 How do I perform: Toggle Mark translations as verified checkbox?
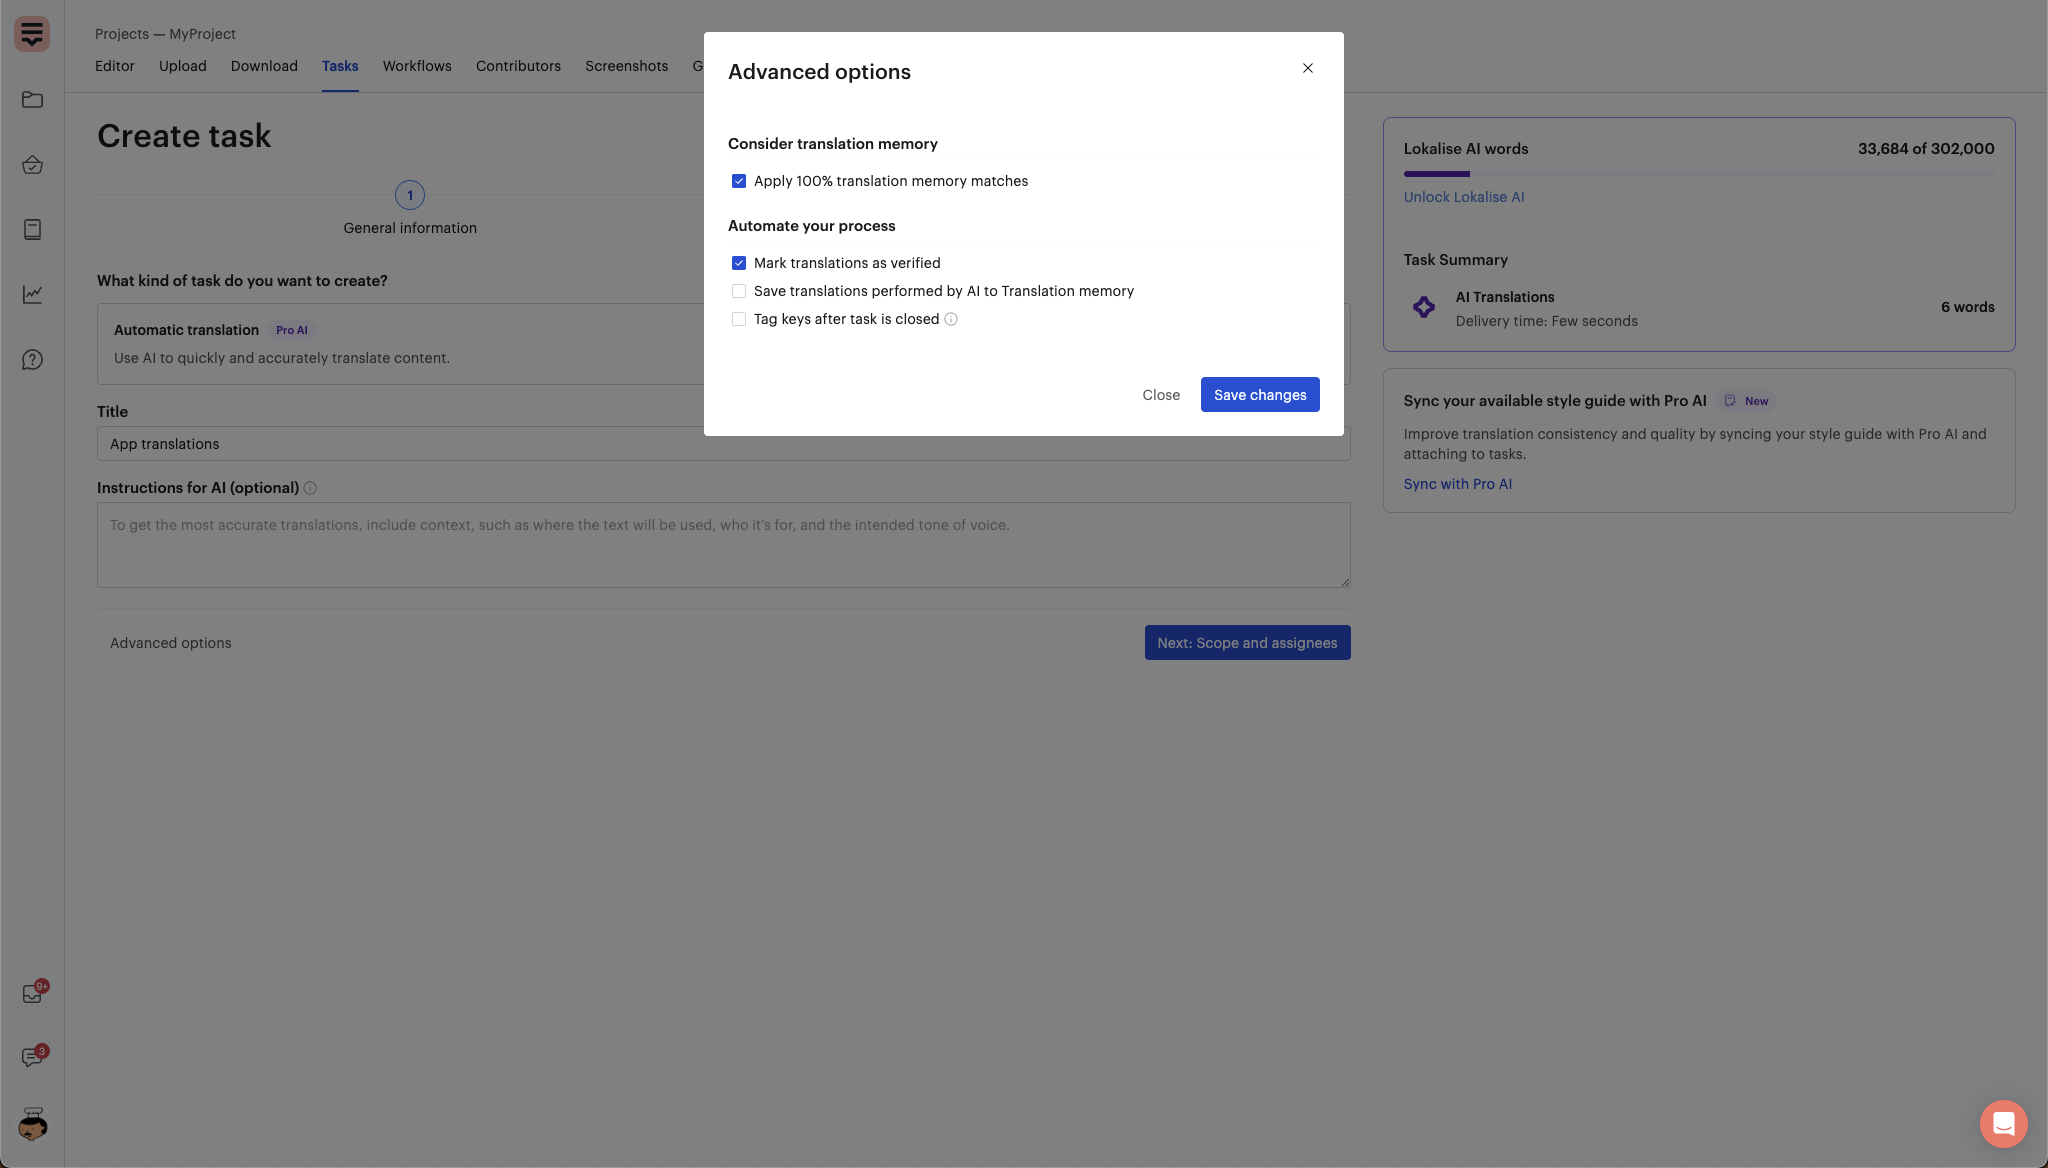coord(739,263)
